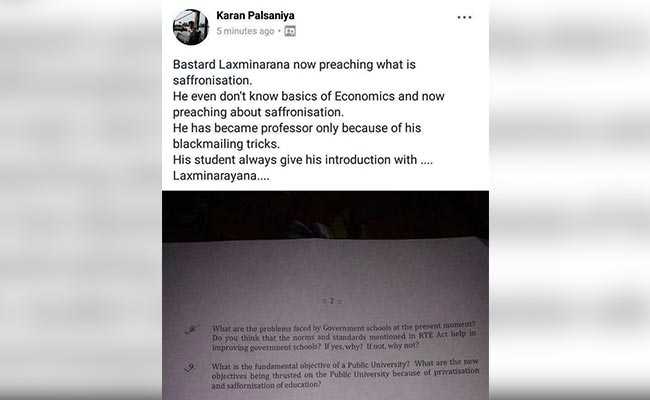Click the blurred background left of the post
The width and height of the screenshot is (650, 400).
coord(81,200)
